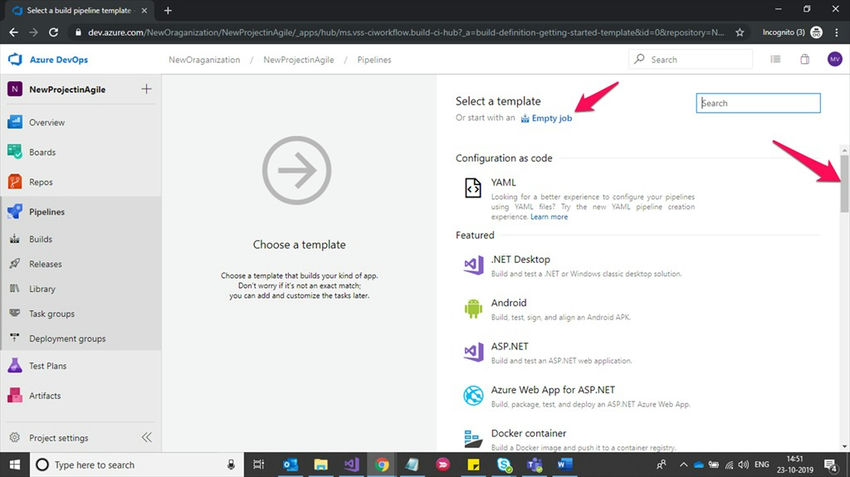Click the NewProjectinAgile project tile icon

(x=15, y=89)
